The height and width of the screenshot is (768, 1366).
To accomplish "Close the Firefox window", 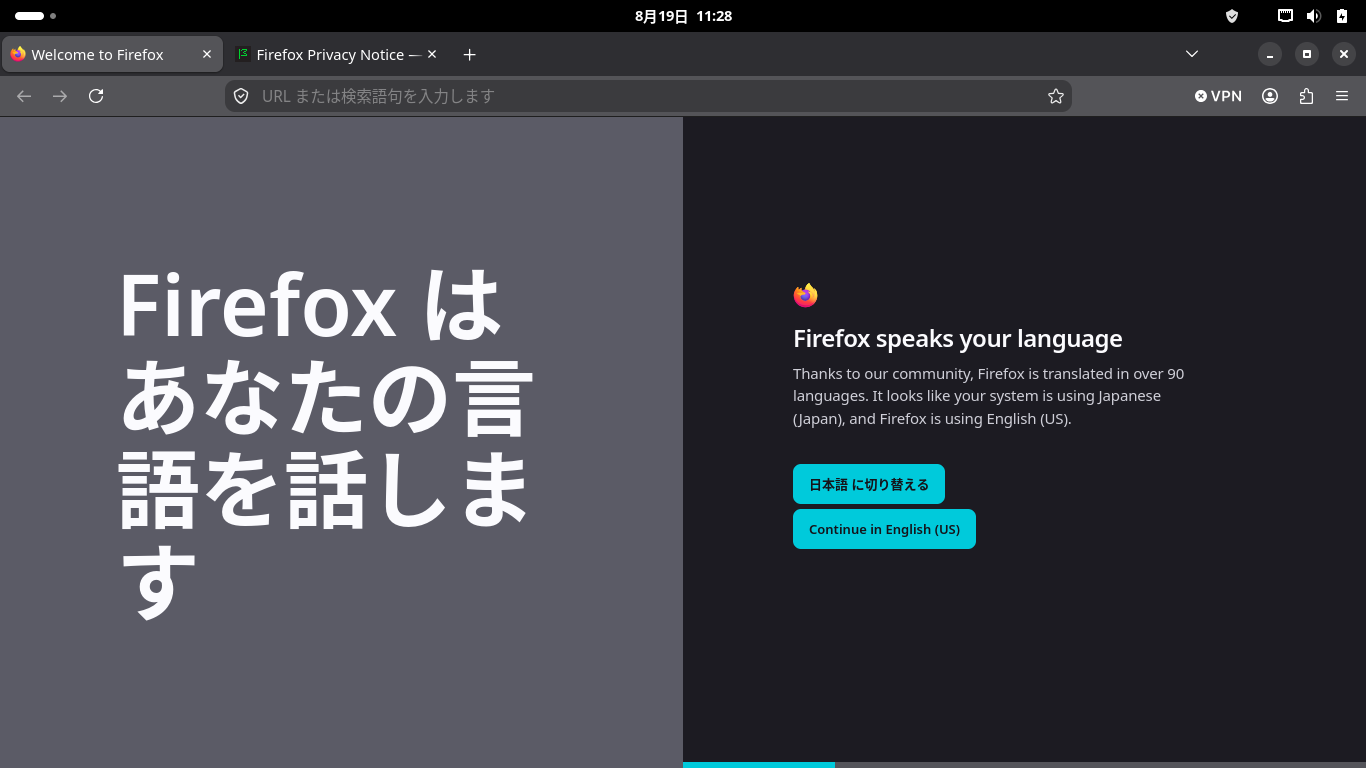I will tap(1342, 54).
